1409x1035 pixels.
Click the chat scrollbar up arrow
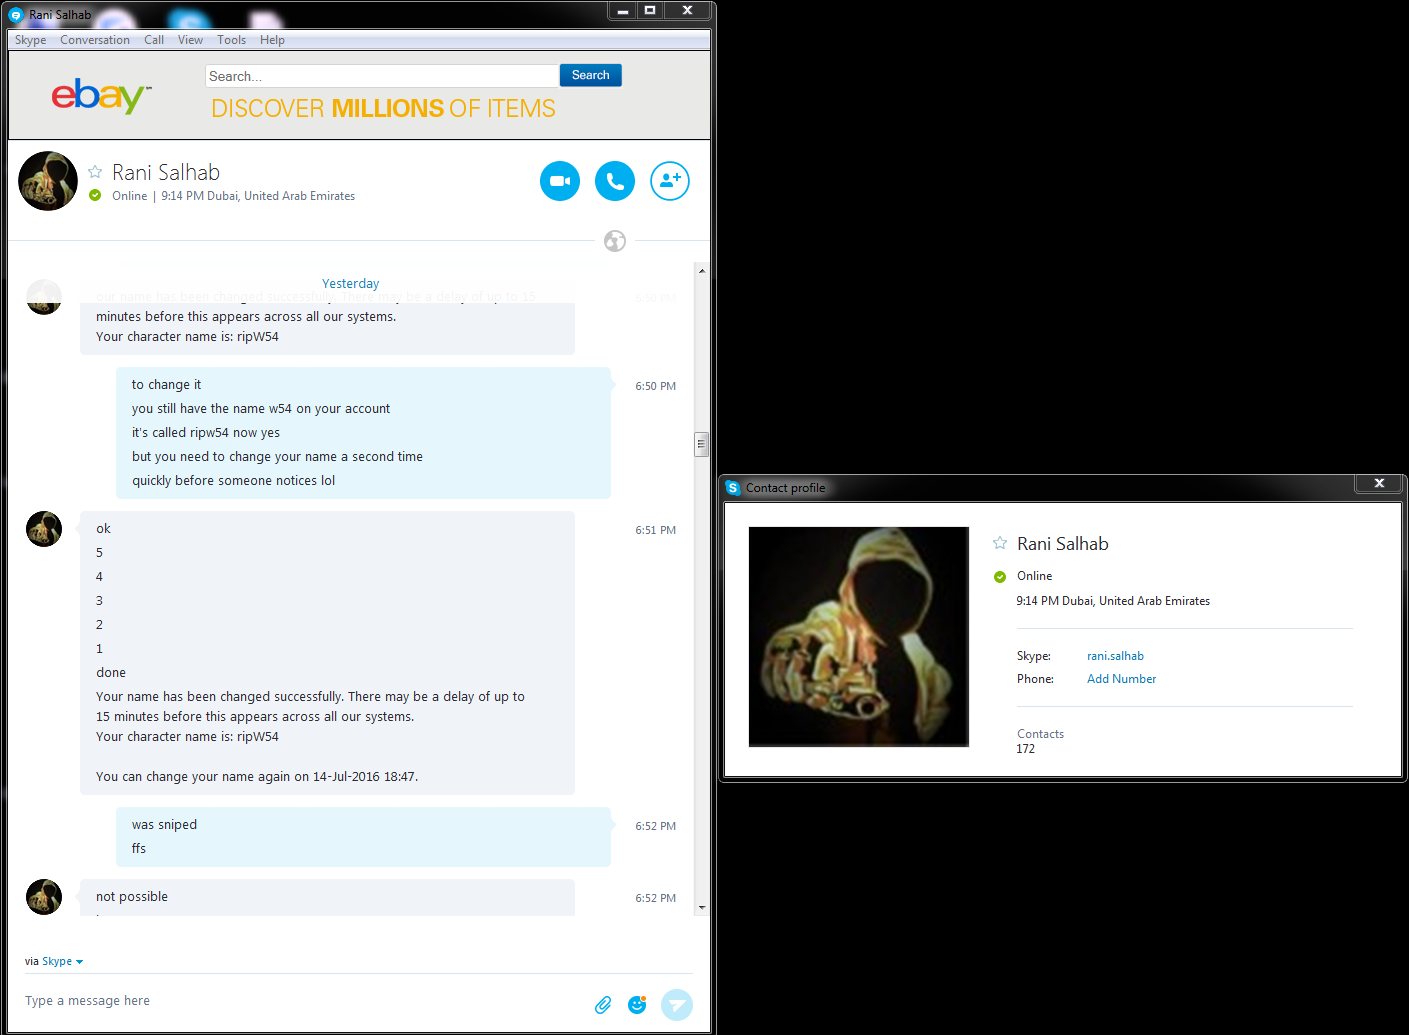click(x=702, y=271)
